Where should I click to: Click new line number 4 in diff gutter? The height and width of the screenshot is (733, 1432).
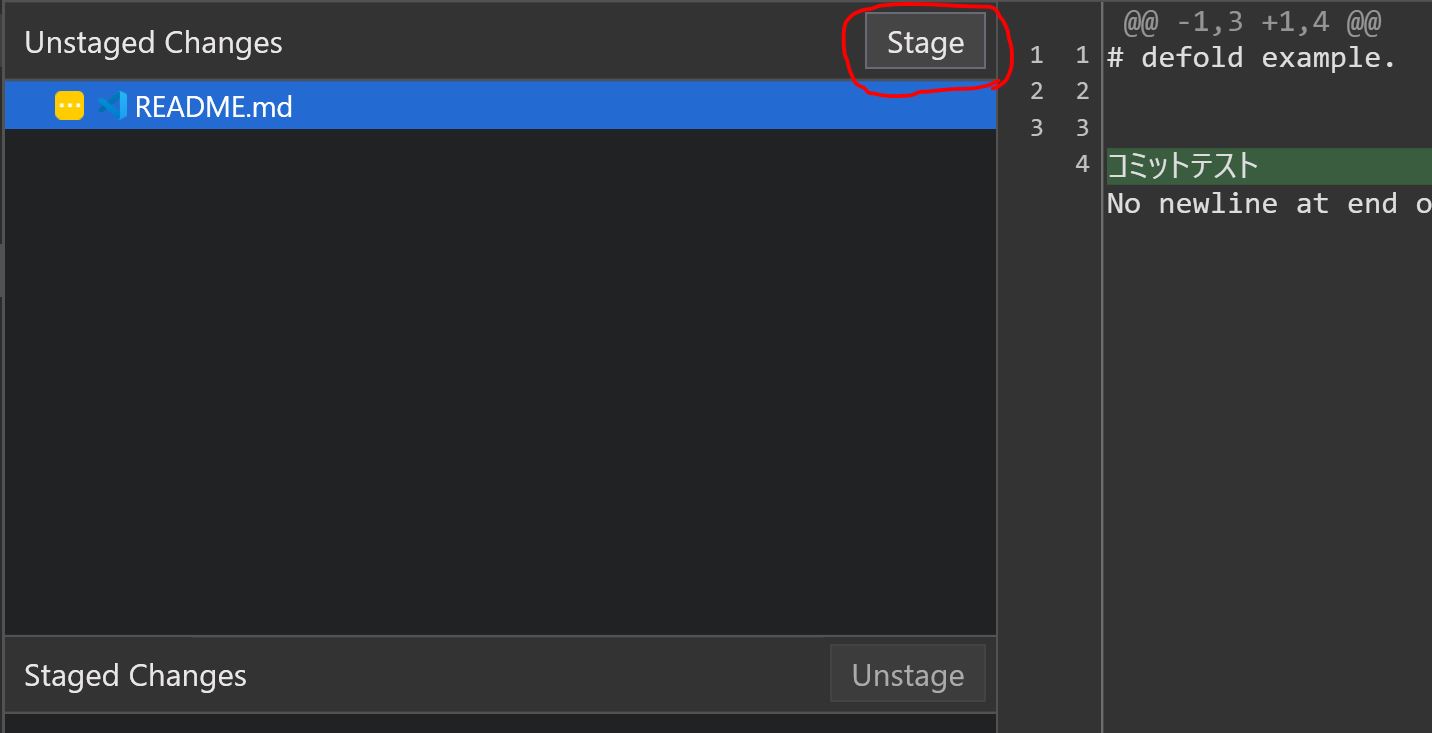[x=1082, y=164]
